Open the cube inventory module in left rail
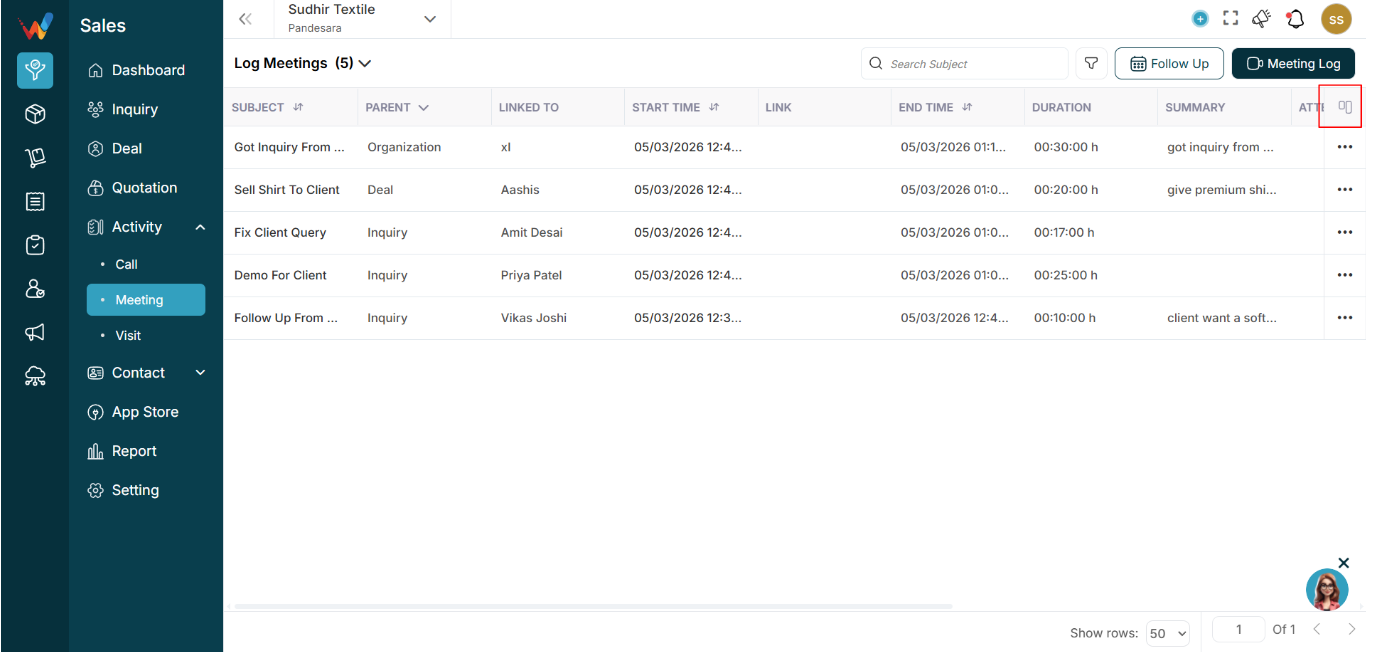The height and width of the screenshot is (652, 1375). click(x=35, y=114)
